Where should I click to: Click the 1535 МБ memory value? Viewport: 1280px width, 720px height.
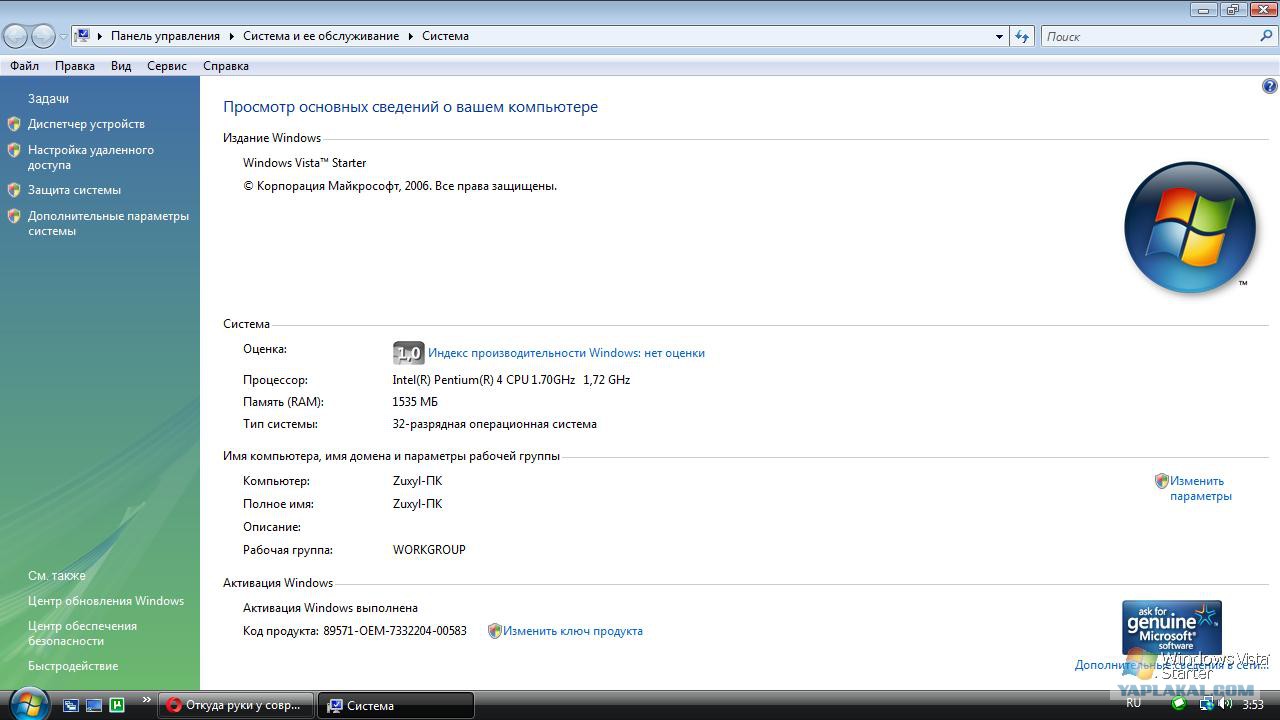(x=415, y=402)
